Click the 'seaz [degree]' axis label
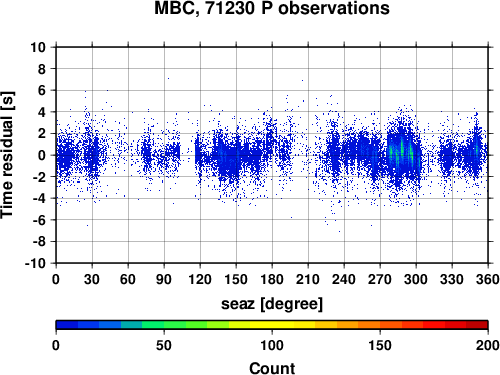Screen dimensions: 500x375 (x=272, y=304)
